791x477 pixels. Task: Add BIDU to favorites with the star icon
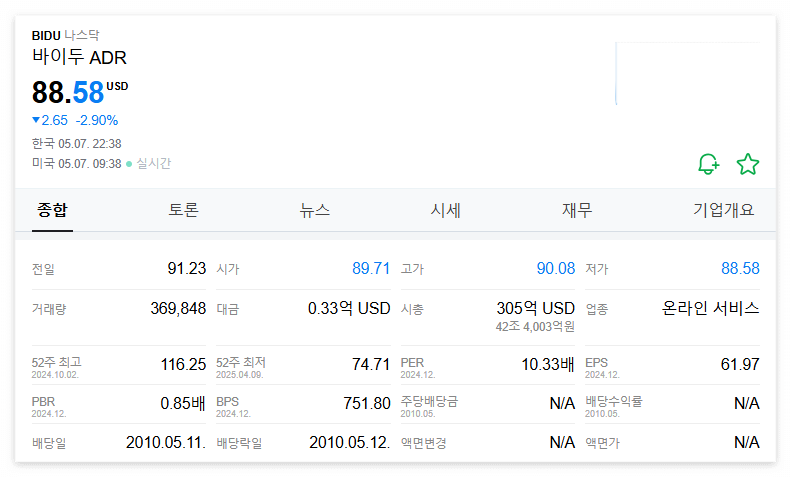(x=748, y=164)
